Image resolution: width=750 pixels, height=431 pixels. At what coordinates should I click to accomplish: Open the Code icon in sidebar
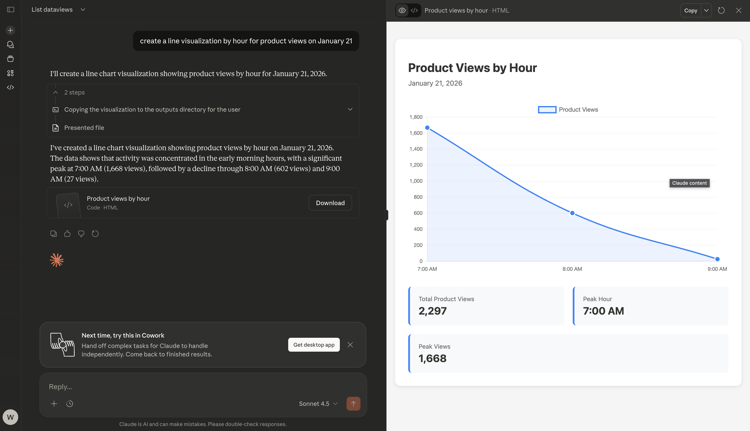[10, 87]
